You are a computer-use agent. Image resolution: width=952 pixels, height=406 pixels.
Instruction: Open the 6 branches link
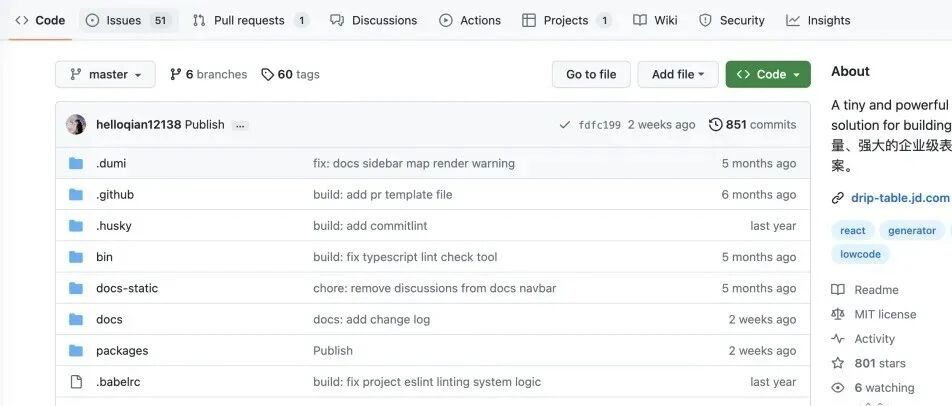[x=208, y=74]
